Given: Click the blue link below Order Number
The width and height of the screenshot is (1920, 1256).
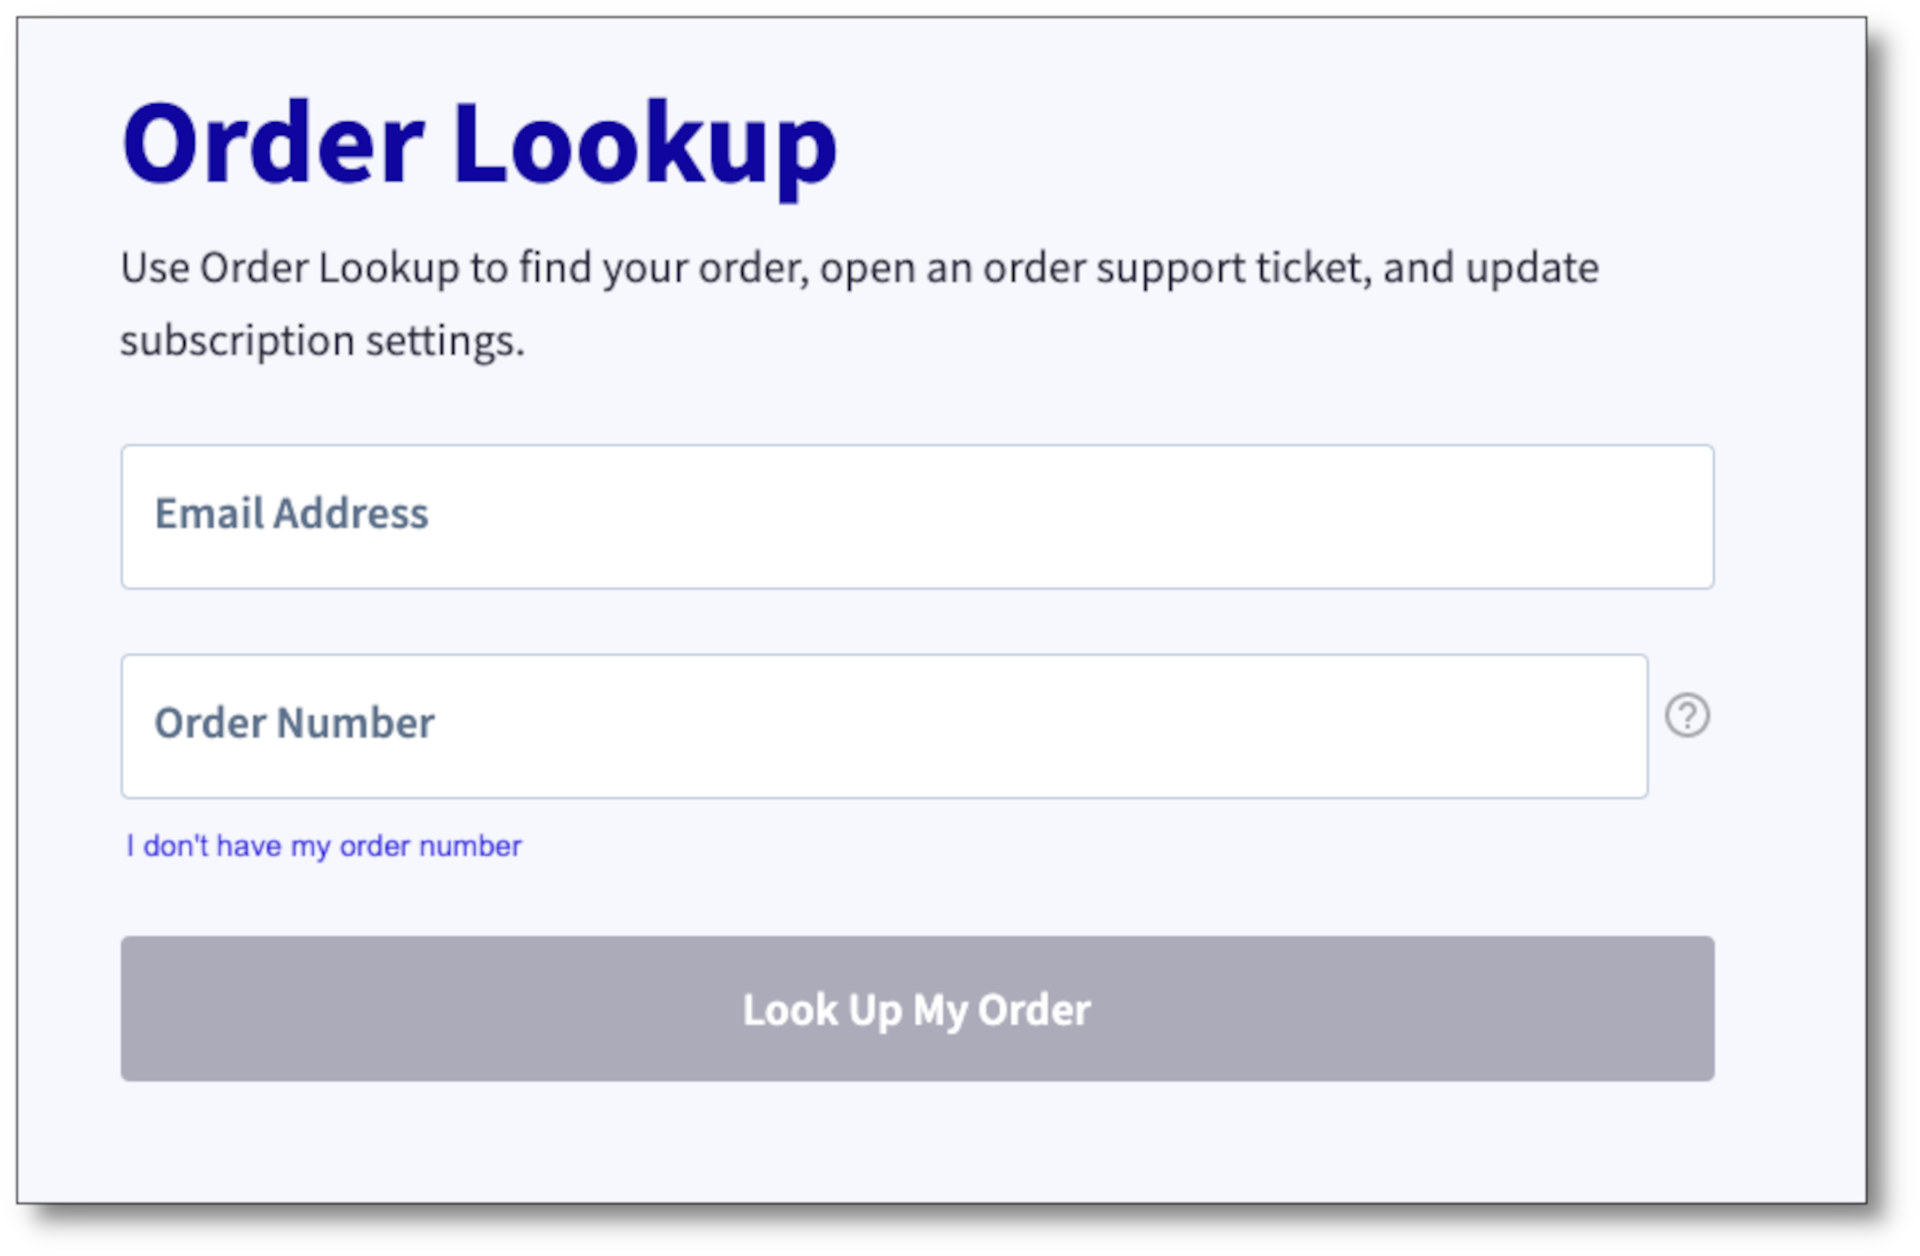Looking at the screenshot, I should click(x=324, y=846).
